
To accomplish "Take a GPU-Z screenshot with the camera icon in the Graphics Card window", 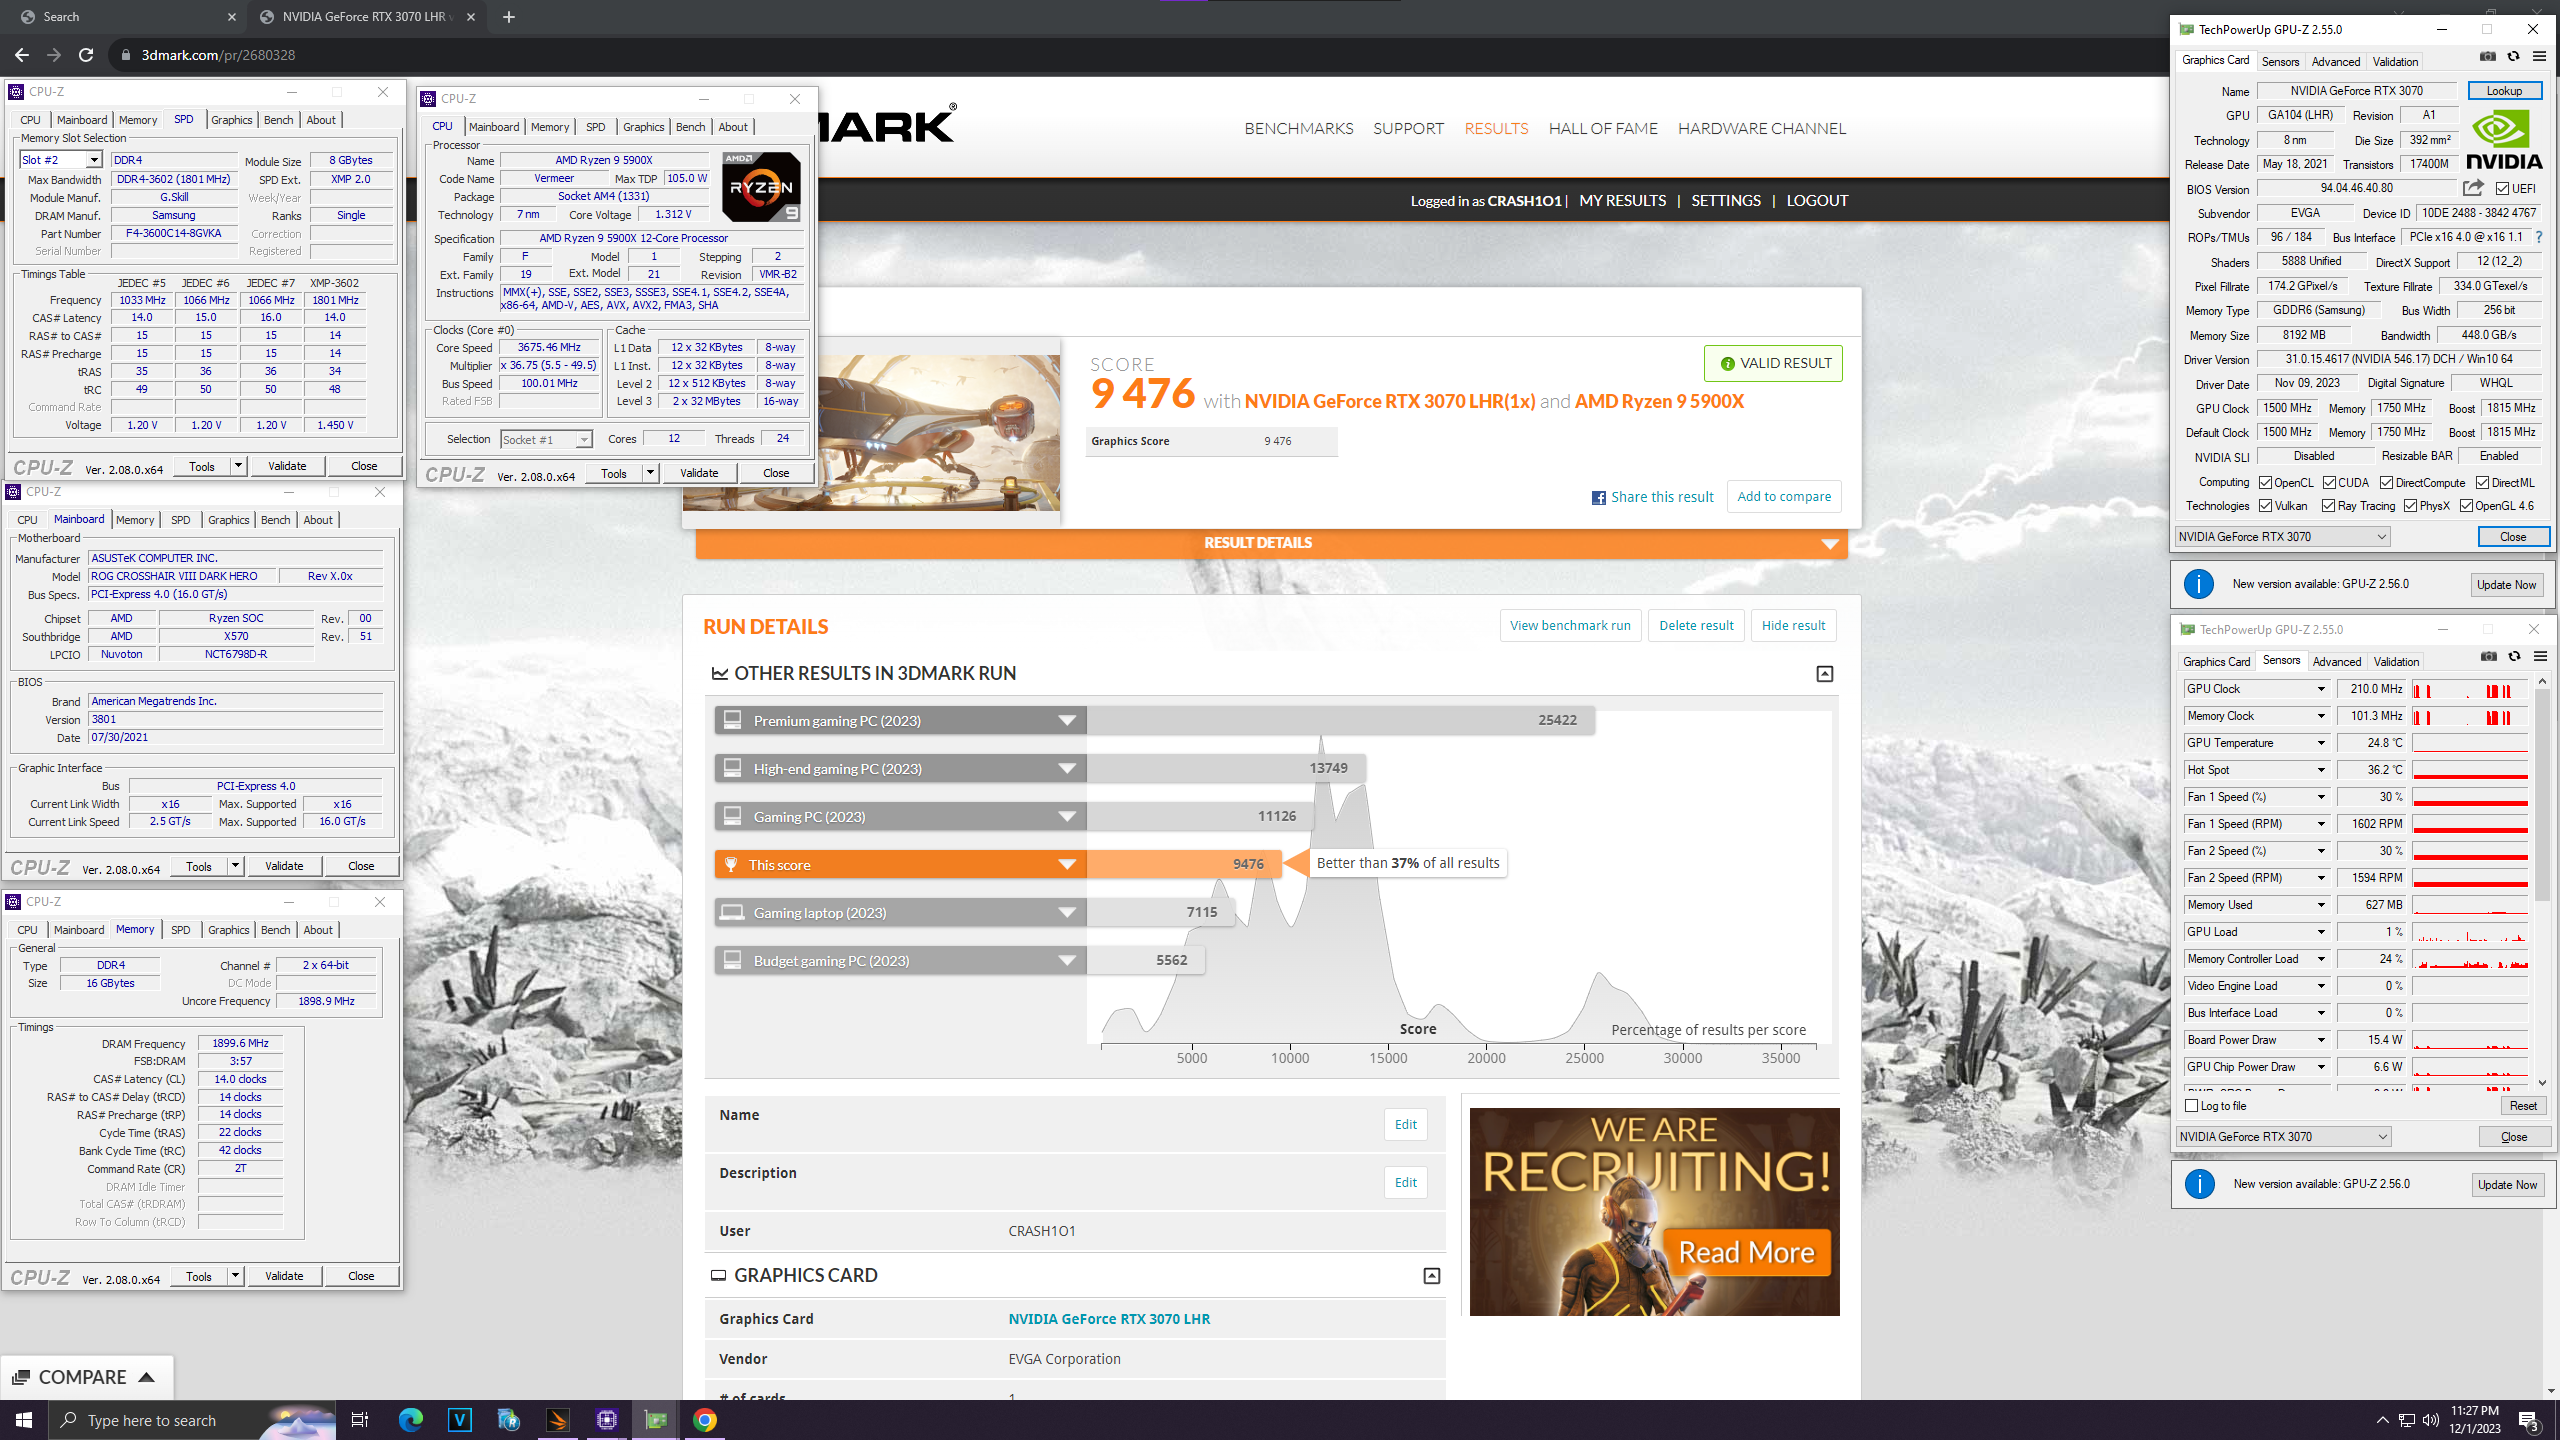I will [2488, 58].
